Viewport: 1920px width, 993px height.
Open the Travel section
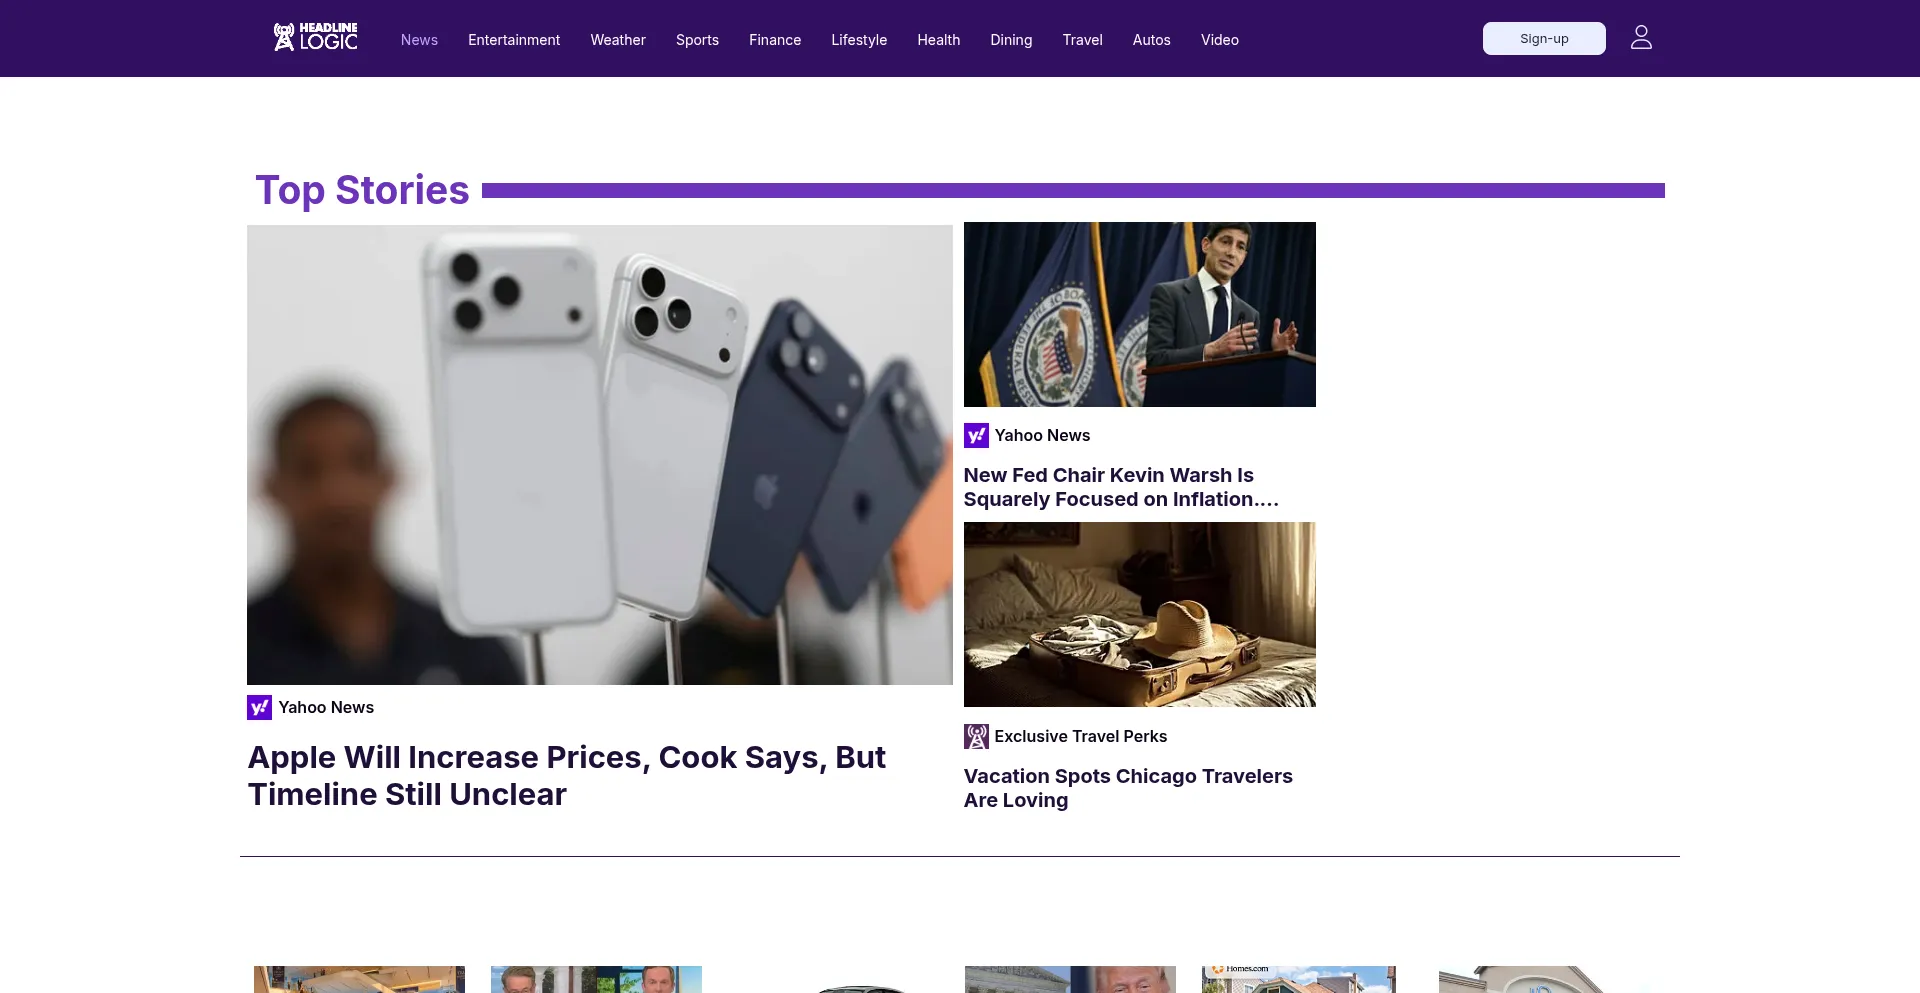[x=1082, y=40]
